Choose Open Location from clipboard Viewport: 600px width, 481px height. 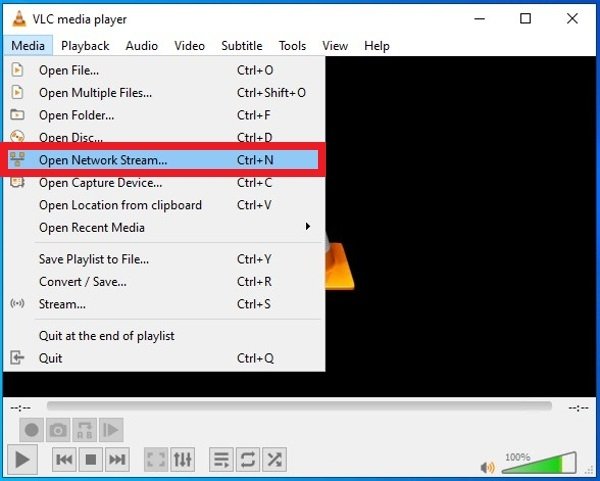tap(164, 205)
